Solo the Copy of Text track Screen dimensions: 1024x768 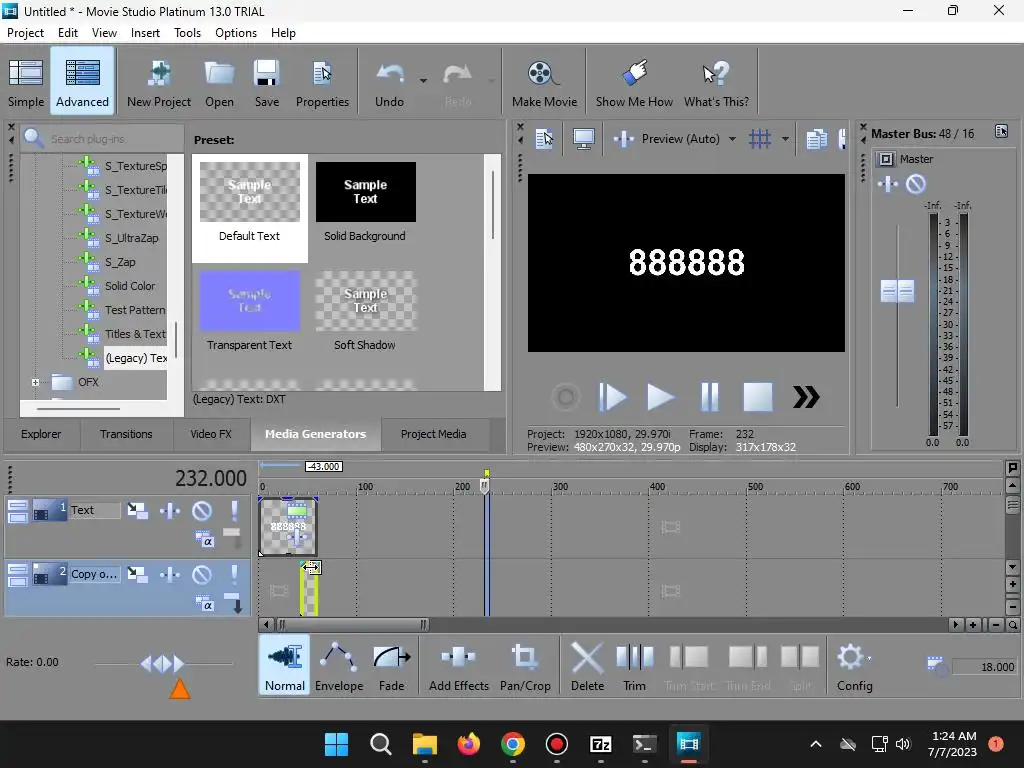pyautogui.click(x=234, y=575)
